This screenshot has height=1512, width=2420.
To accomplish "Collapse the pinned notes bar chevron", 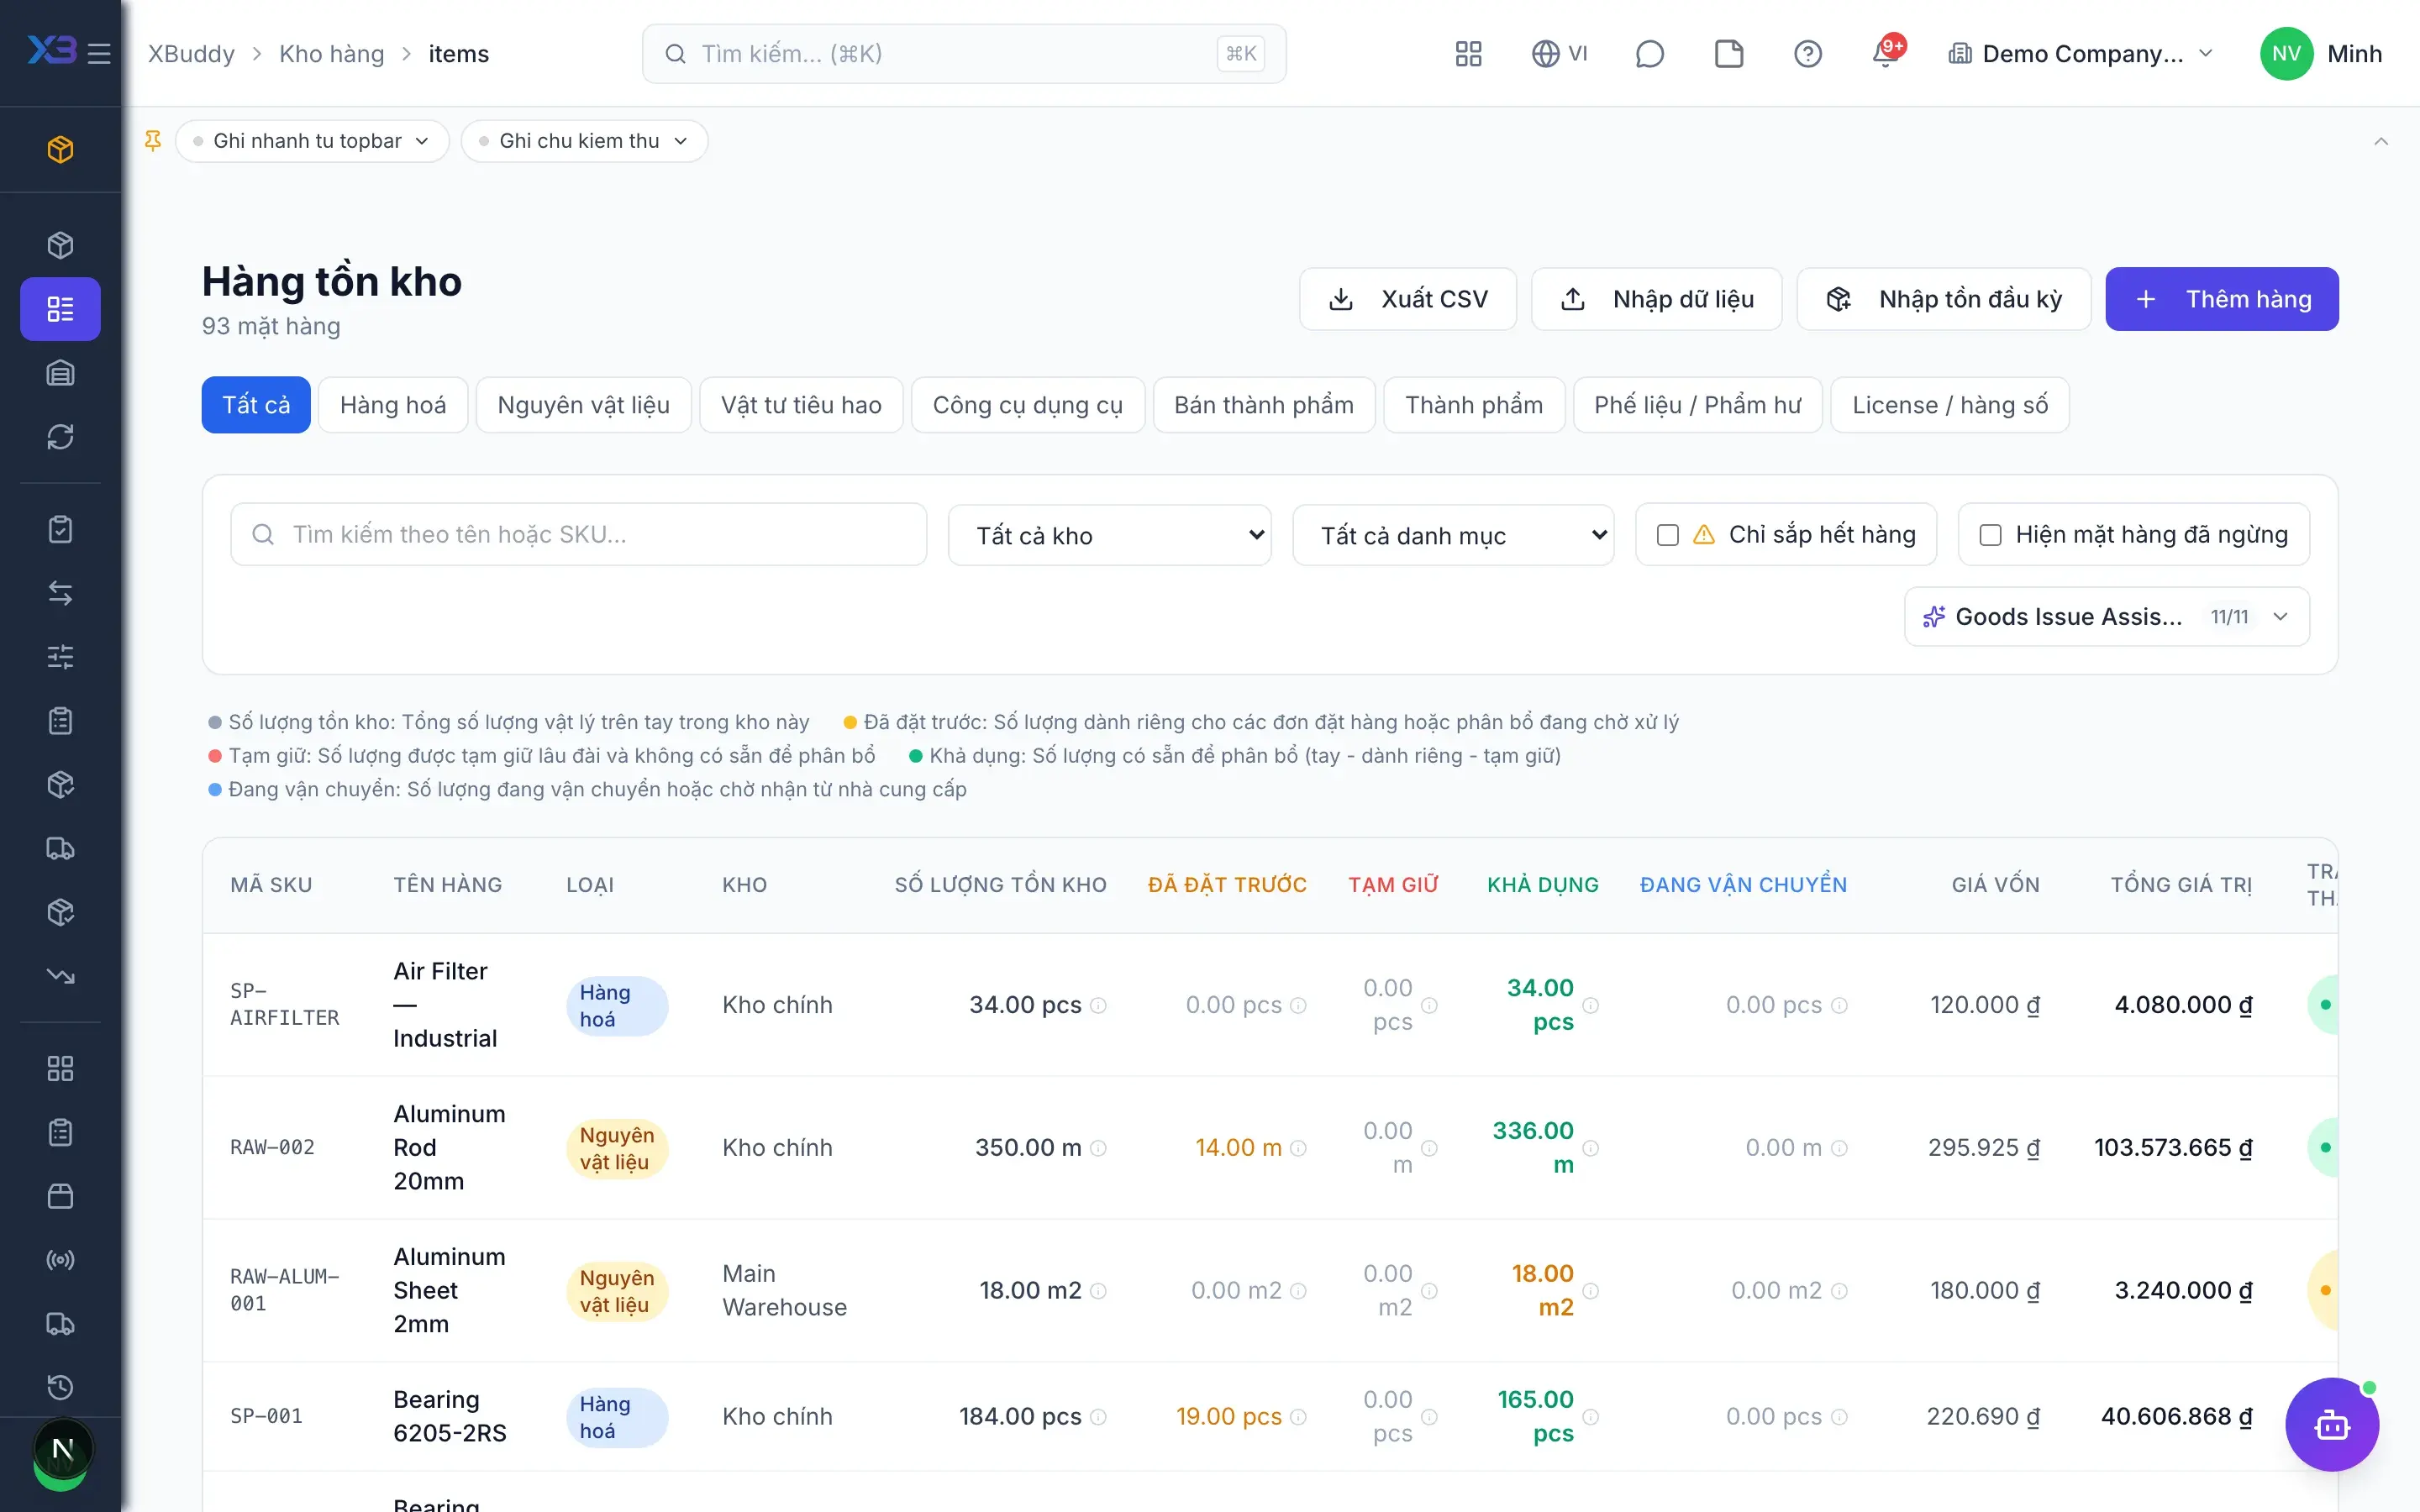I will [x=2381, y=141].
